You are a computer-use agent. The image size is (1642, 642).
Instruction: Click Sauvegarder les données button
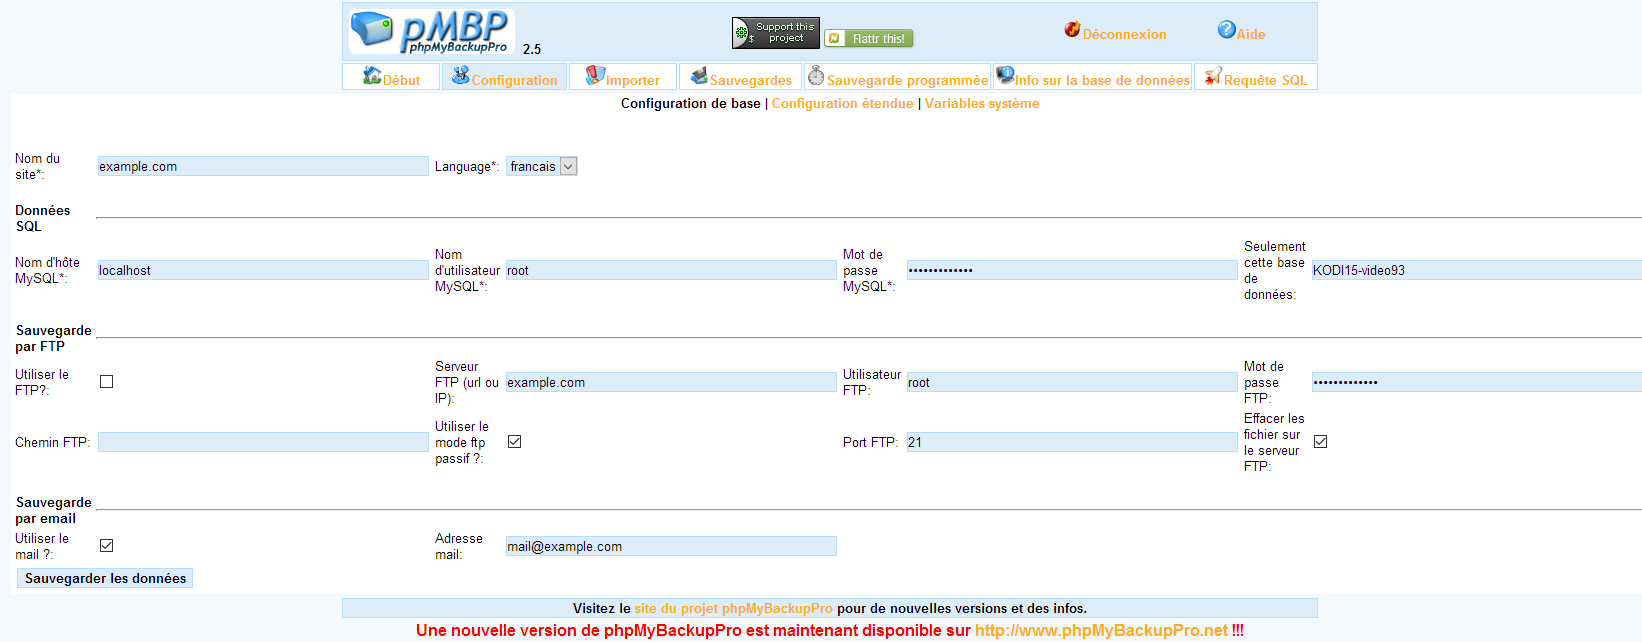click(x=105, y=579)
